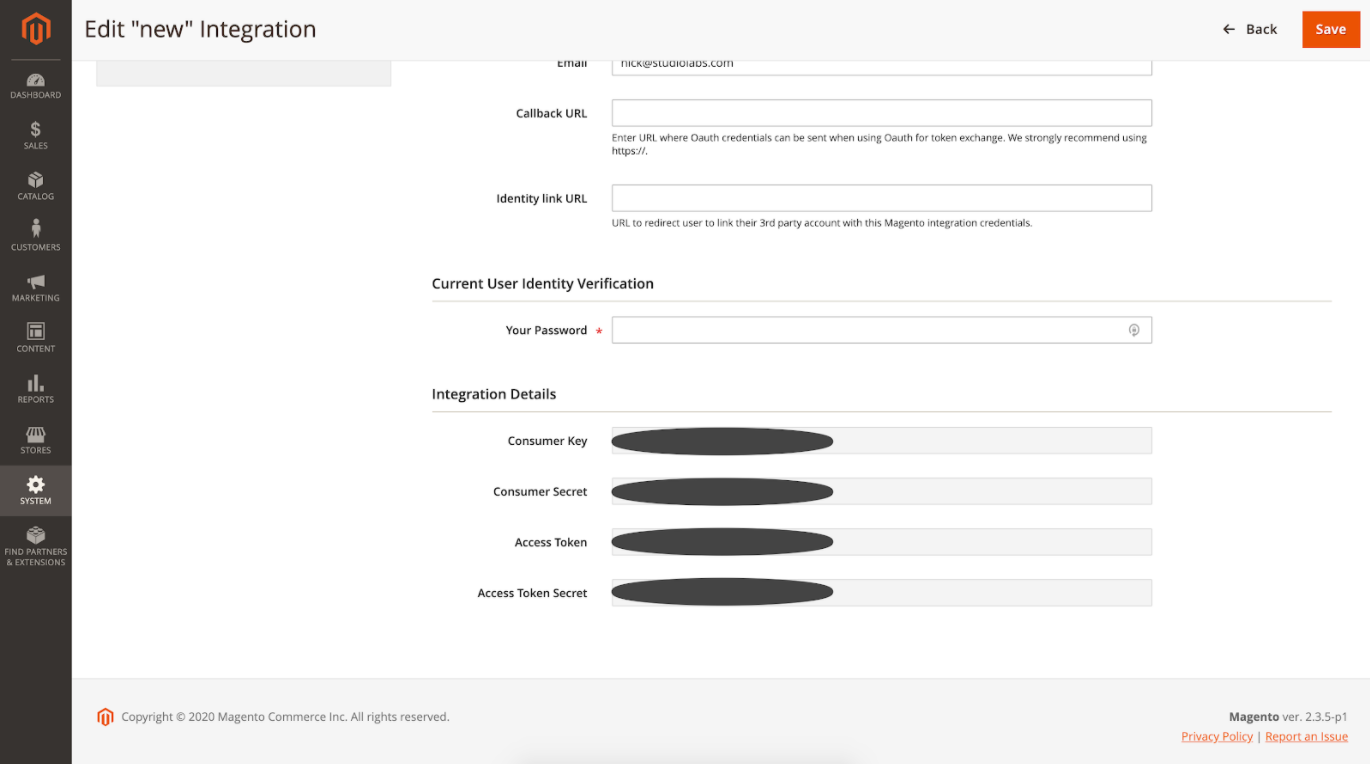Focus the Email input field

click(882, 66)
